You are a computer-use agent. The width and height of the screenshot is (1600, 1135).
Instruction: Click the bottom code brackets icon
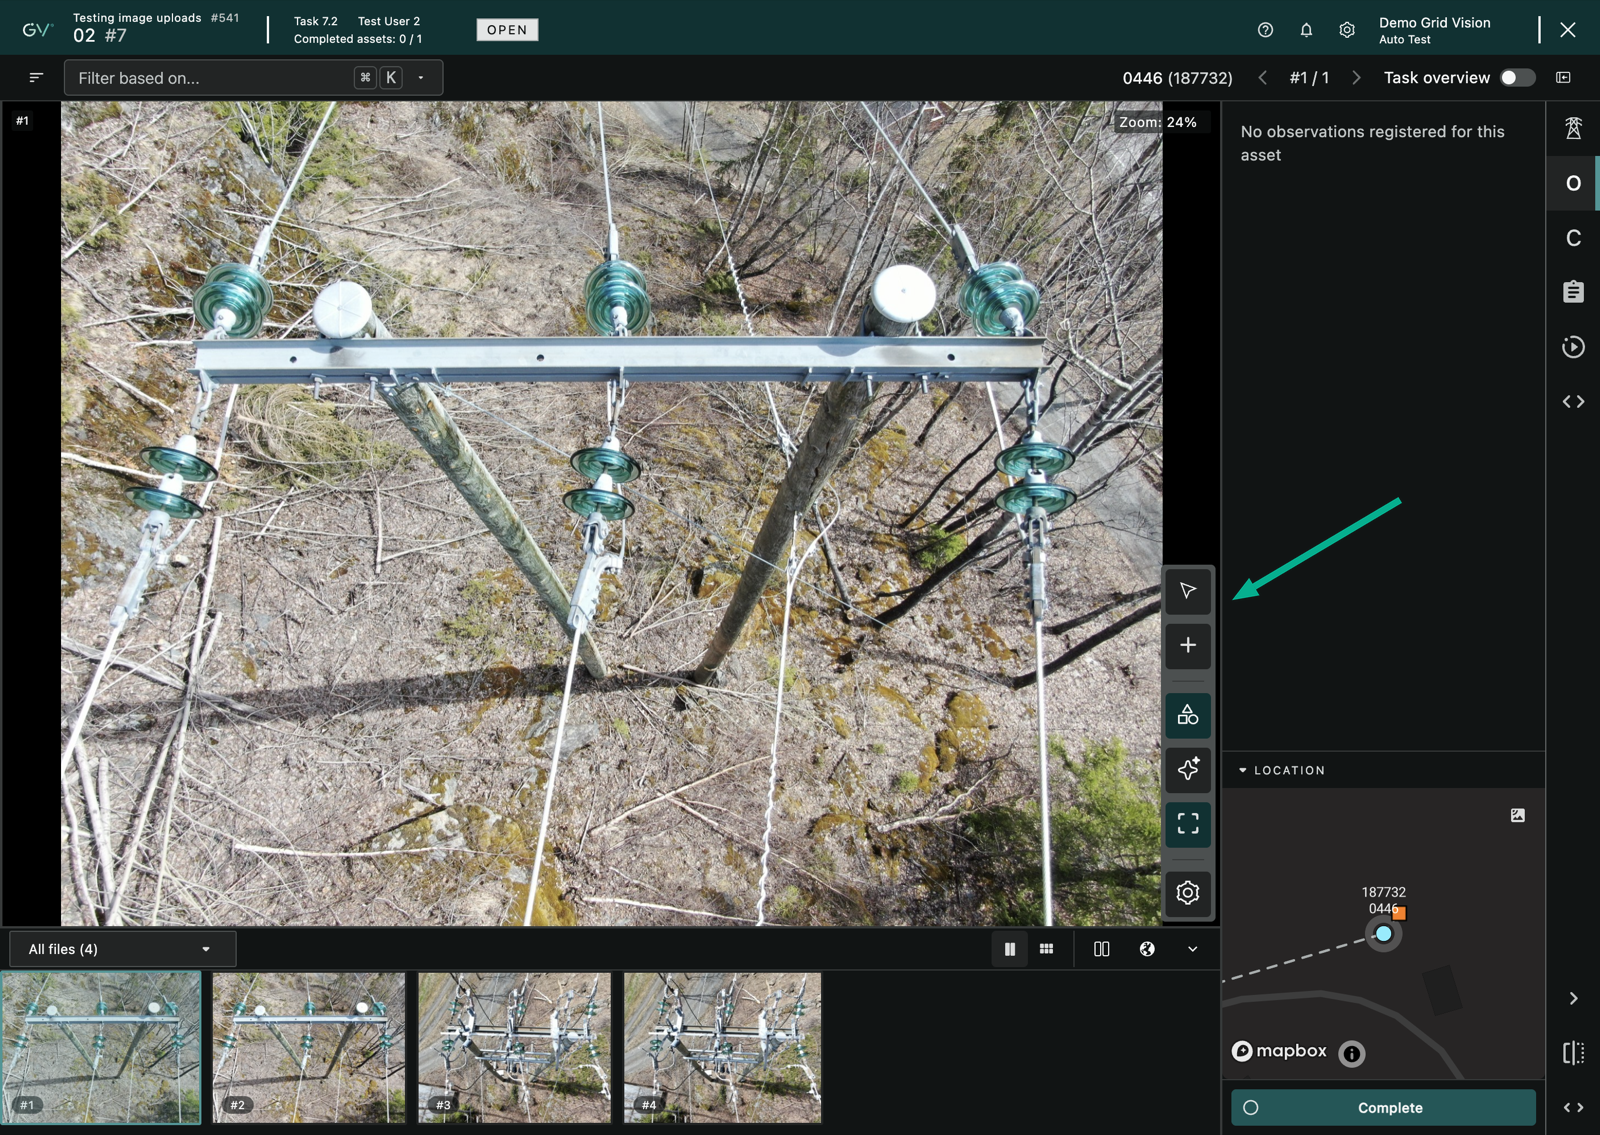1573,1107
